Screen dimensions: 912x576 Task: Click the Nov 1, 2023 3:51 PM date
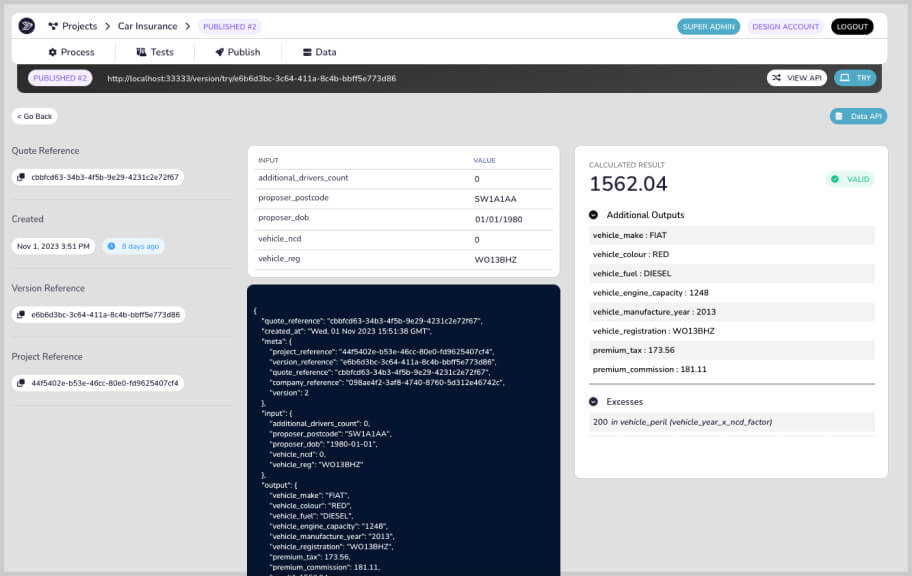pyautogui.click(x=53, y=246)
